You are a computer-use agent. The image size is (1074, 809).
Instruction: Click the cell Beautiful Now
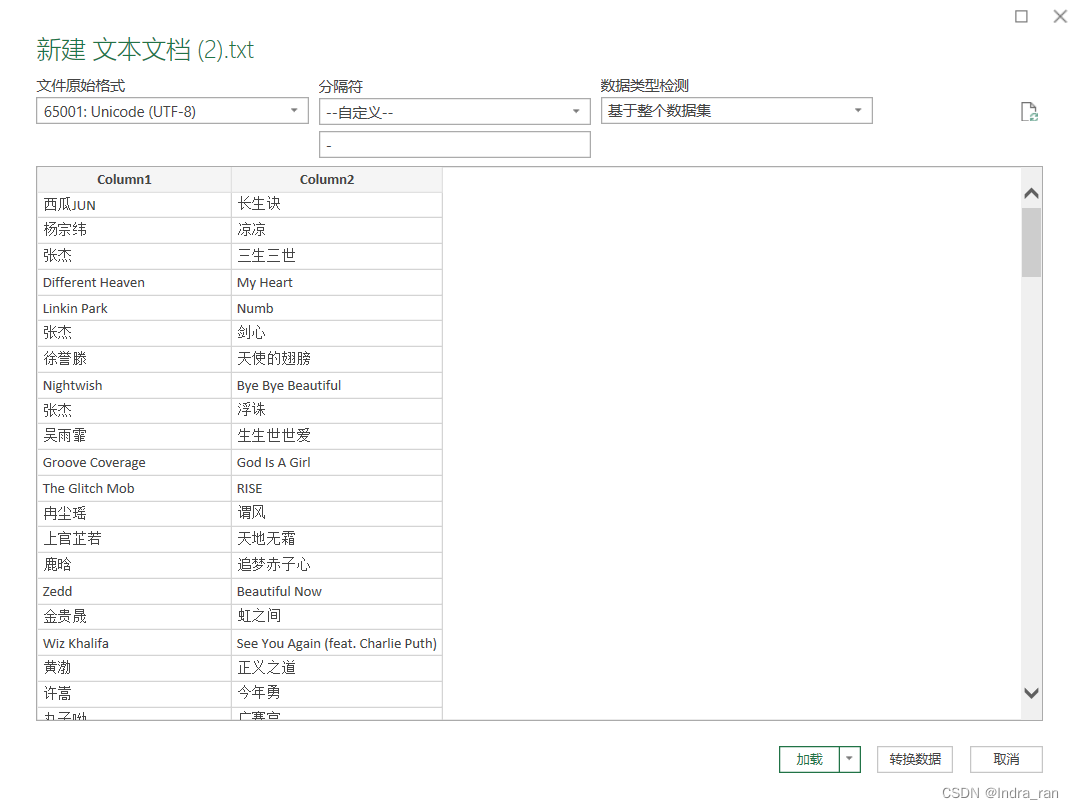(337, 591)
